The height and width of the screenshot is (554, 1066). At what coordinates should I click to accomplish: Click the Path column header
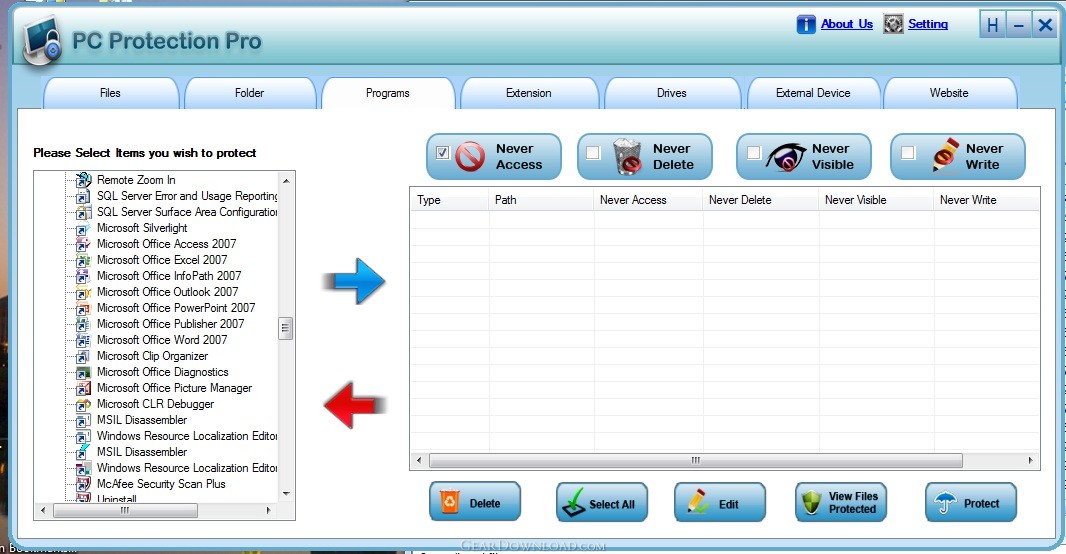541,200
